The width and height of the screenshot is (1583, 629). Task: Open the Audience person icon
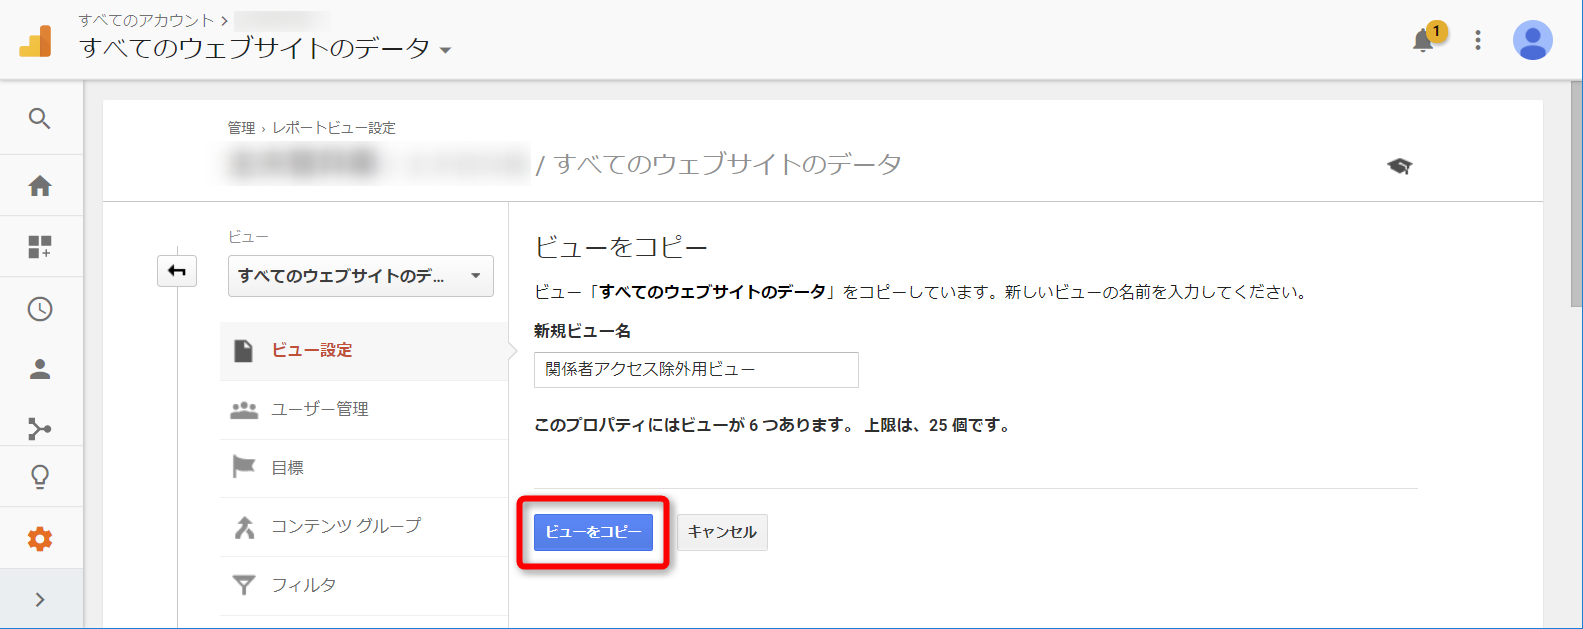click(x=40, y=370)
